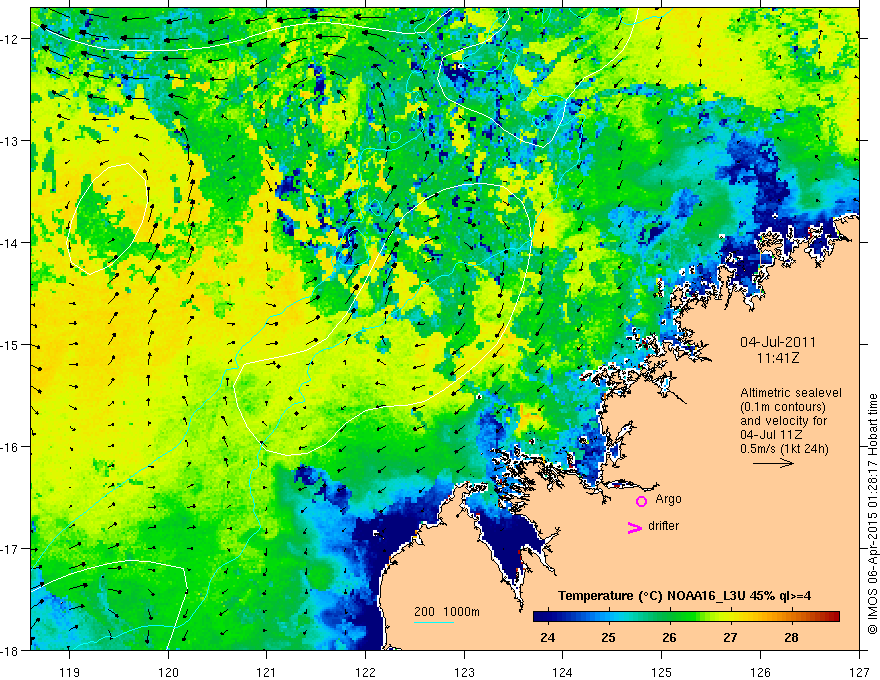
Task: Click the '28' color bar tick label
Action: [x=791, y=638]
